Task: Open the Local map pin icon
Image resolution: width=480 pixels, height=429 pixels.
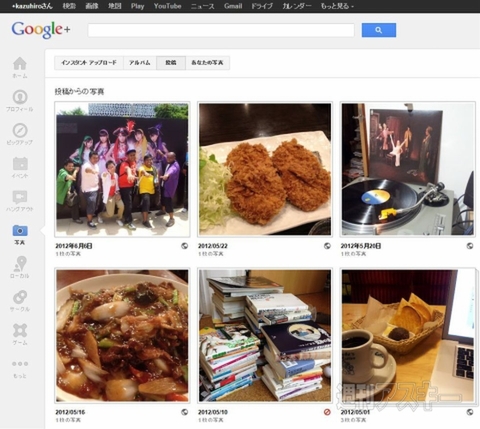Action: pos(20,263)
